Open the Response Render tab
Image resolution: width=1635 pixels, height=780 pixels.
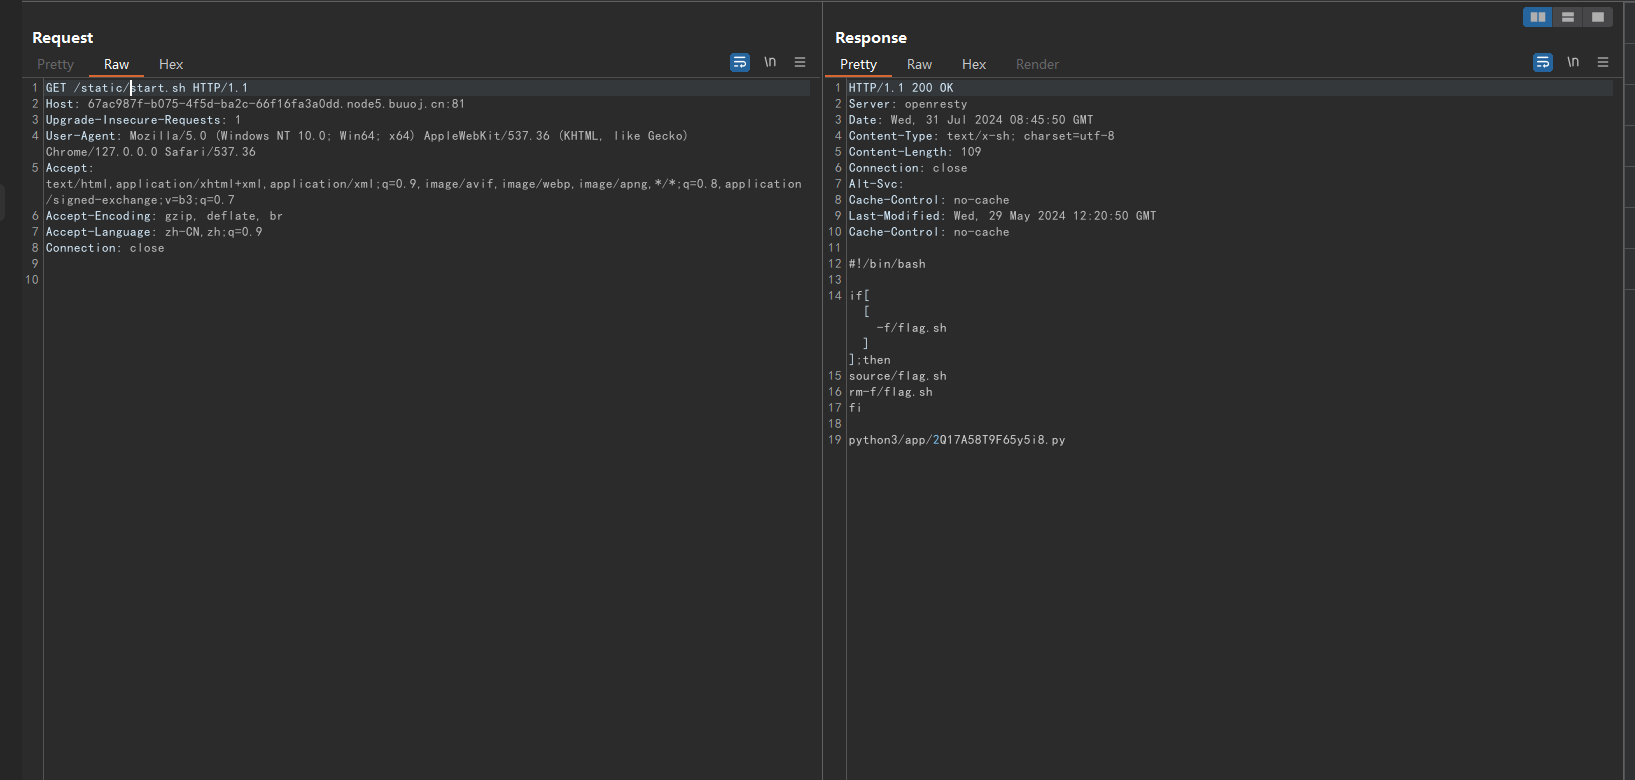point(1037,64)
